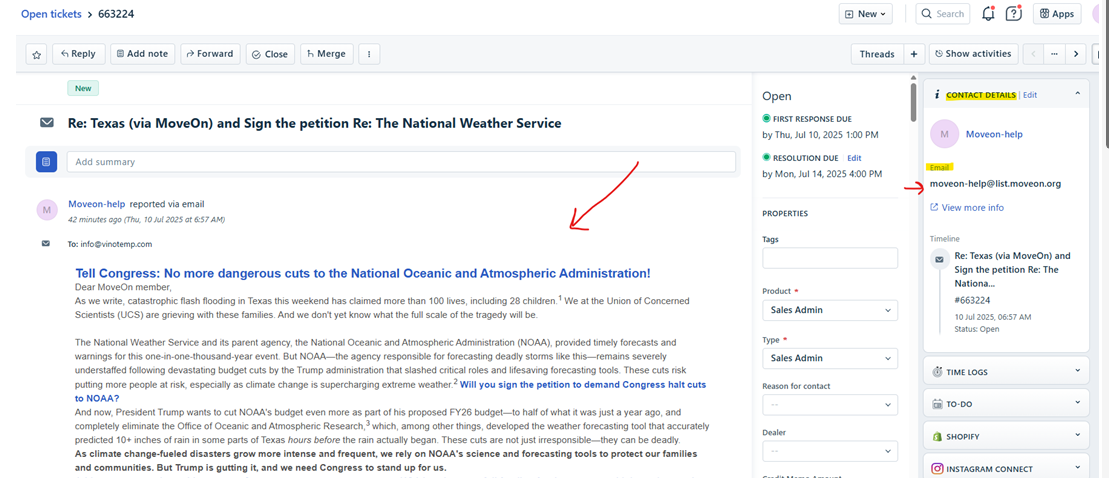The image size is (1109, 478).
Task: Open the Type dropdown
Action: [x=830, y=358]
